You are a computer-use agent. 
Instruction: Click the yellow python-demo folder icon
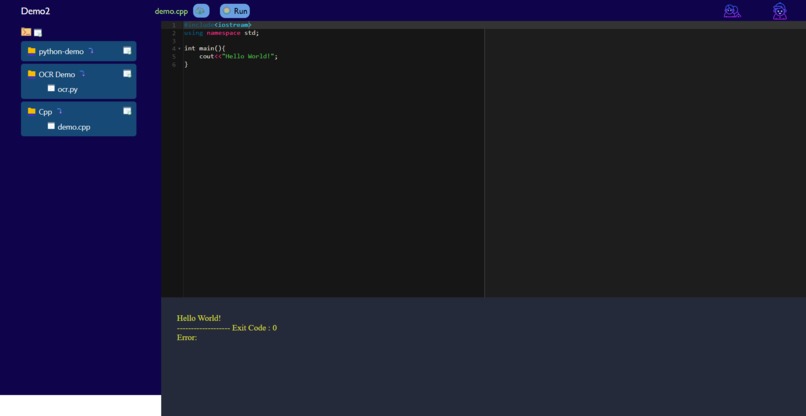click(x=31, y=50)
